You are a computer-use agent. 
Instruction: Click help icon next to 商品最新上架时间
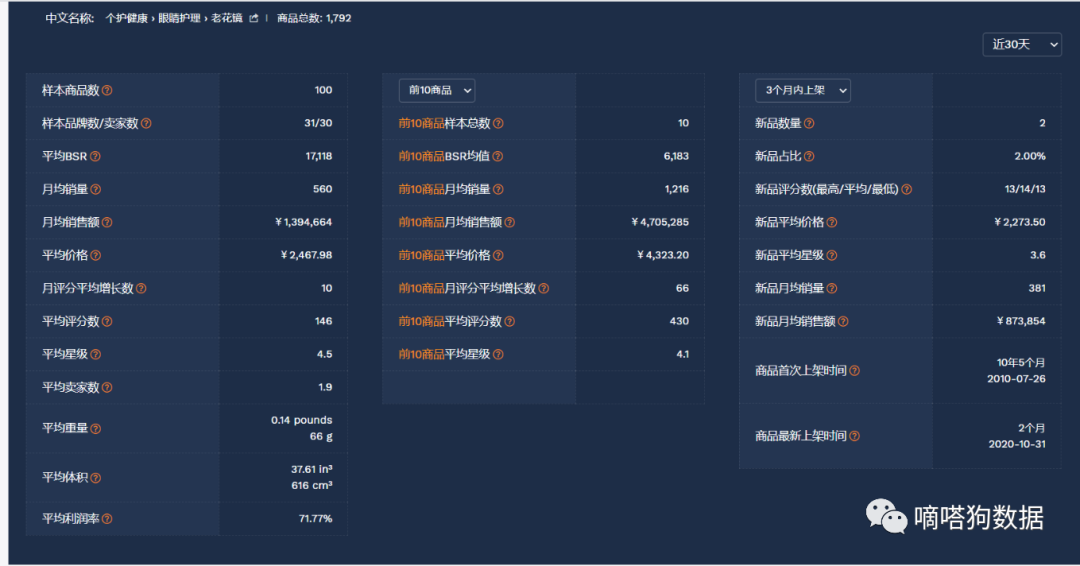click(854, 436)
